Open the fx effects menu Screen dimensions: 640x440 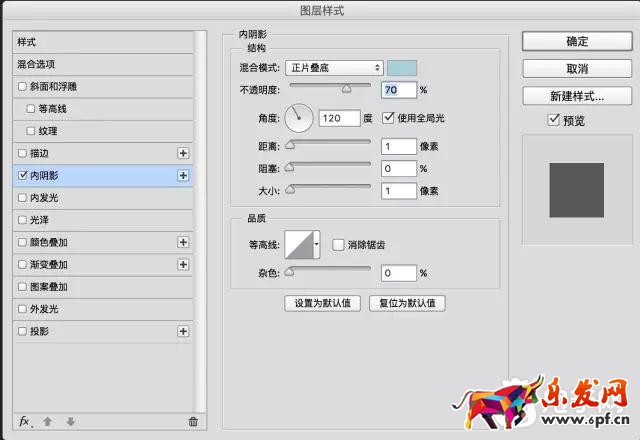pyautogui.click(x=27, y=422)
